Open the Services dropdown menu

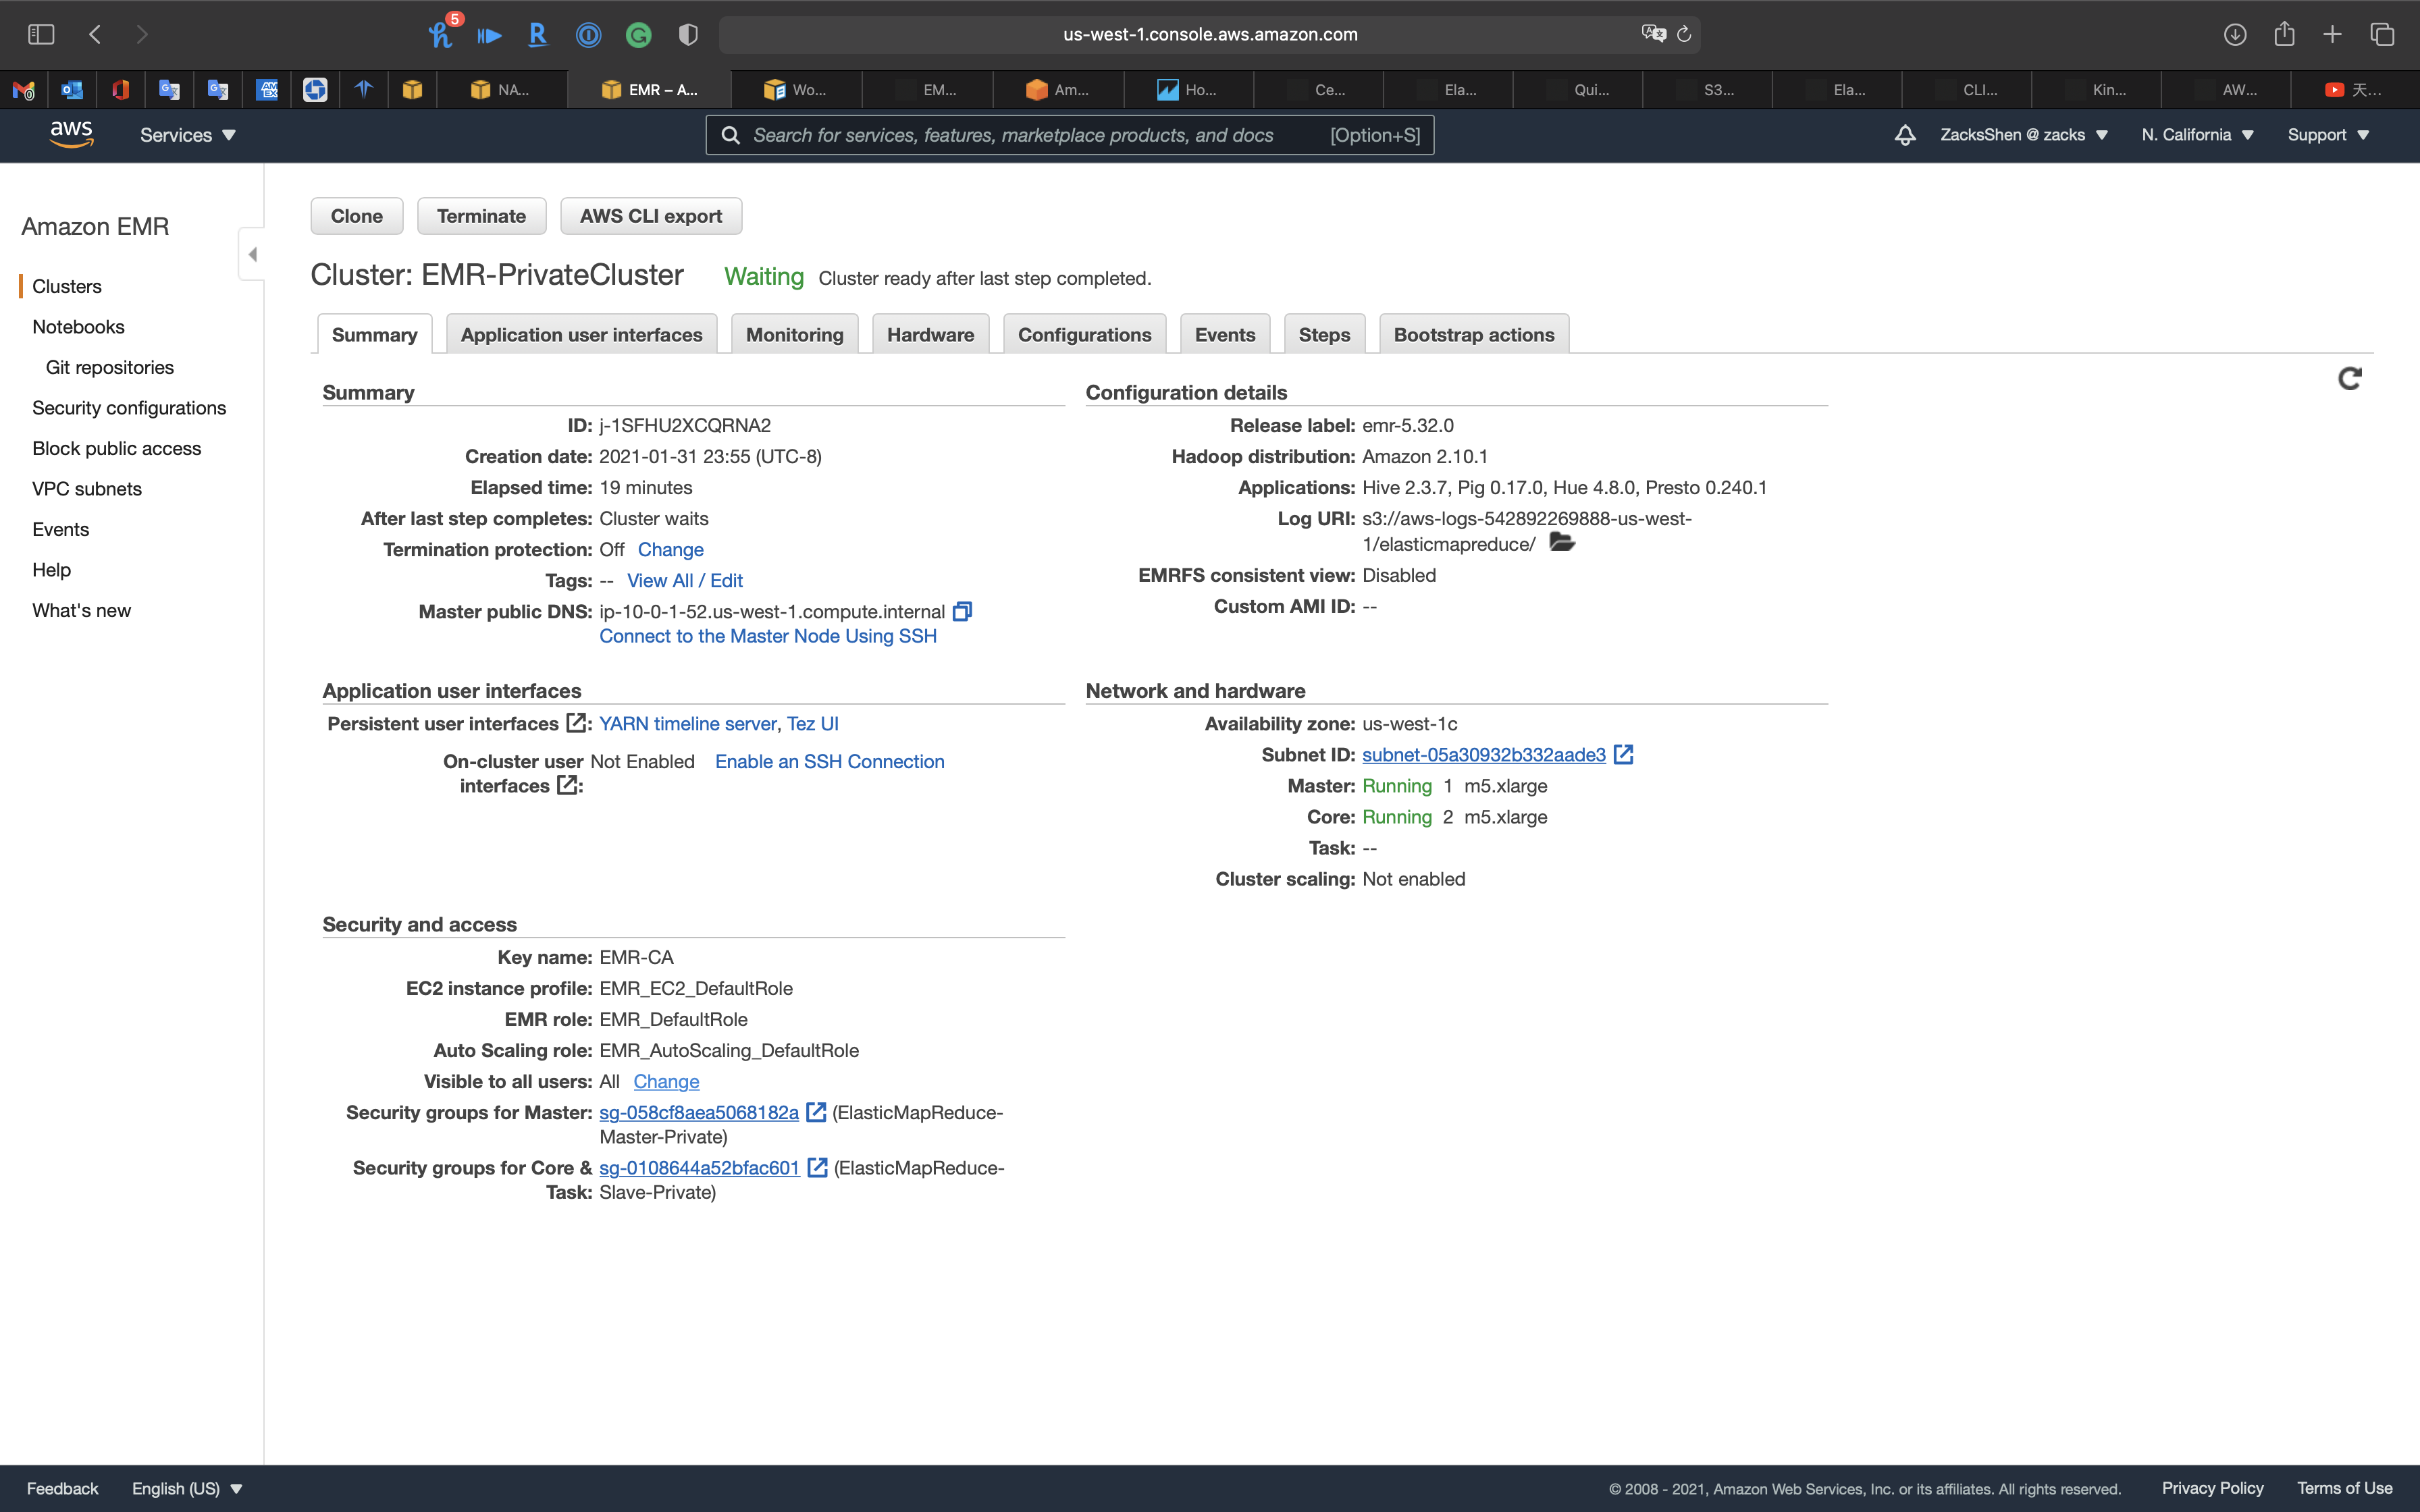point(187,135)
